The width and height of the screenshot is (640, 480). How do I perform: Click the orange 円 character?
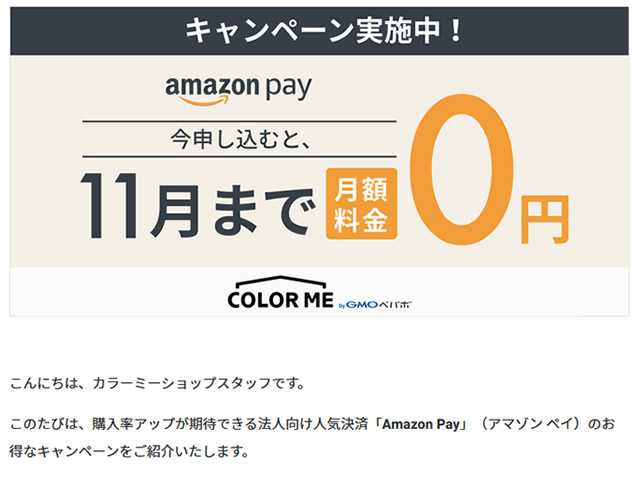(544, 219)
